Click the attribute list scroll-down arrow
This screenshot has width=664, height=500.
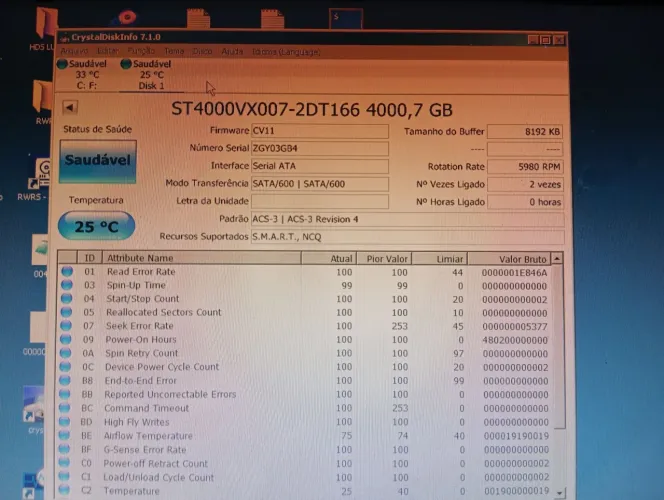pyautogui.click(x=560, y=493)
